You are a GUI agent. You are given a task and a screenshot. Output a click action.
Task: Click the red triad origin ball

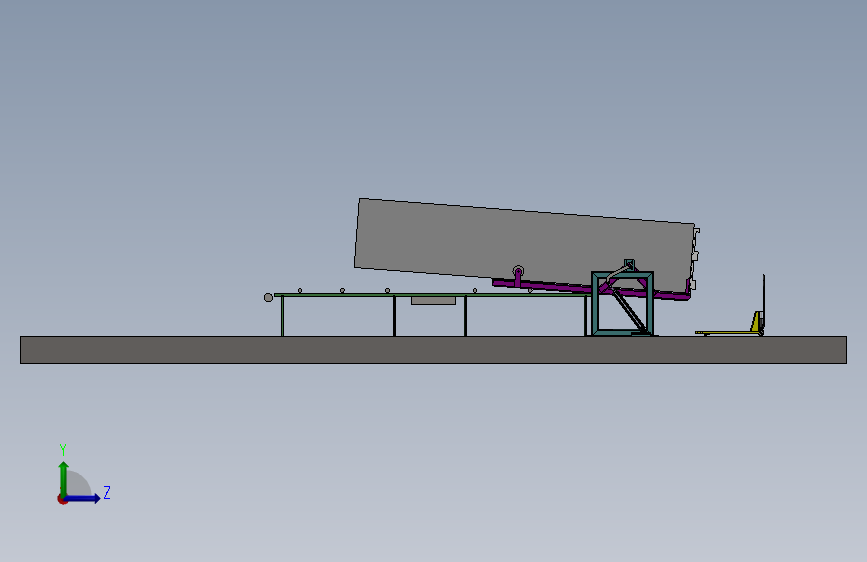(x=62, y=499)
